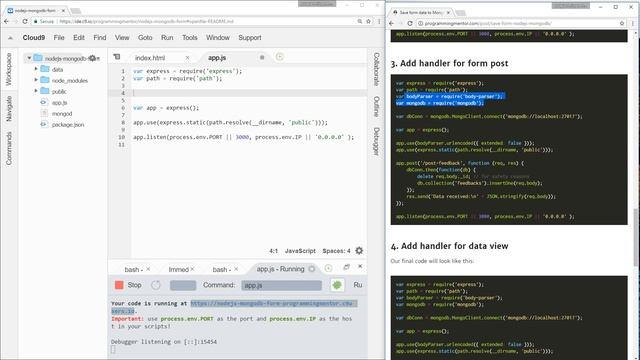Viewport: 640px width, 360px height.
Task: Go back in the Cloud9 browser window
Action: (x=6, y=21)
